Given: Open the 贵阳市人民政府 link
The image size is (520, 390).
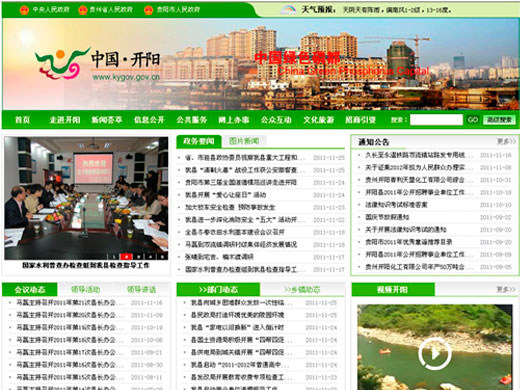Looking at the screenshot, I should pos(178,10).
